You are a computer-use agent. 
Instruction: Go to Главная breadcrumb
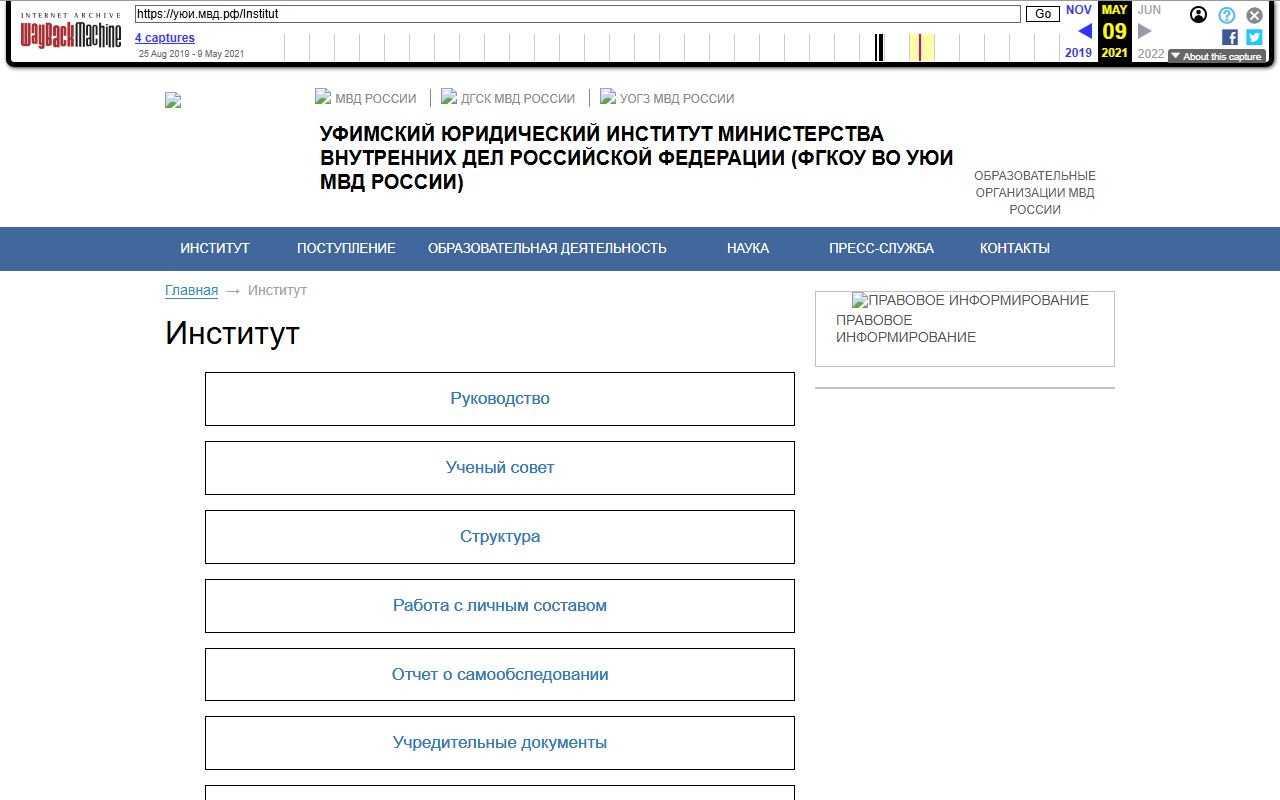pyautogui.click(x=191, y=290)
